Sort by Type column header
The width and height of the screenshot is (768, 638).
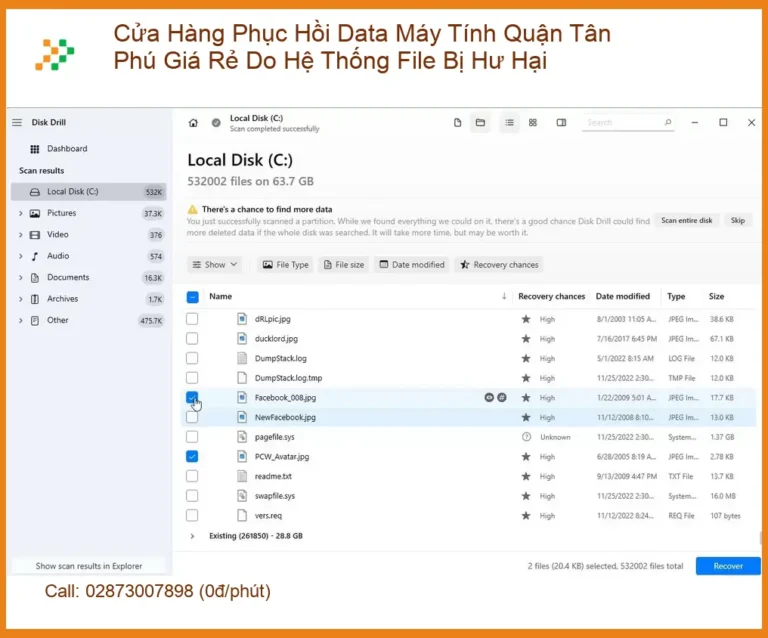676,296
